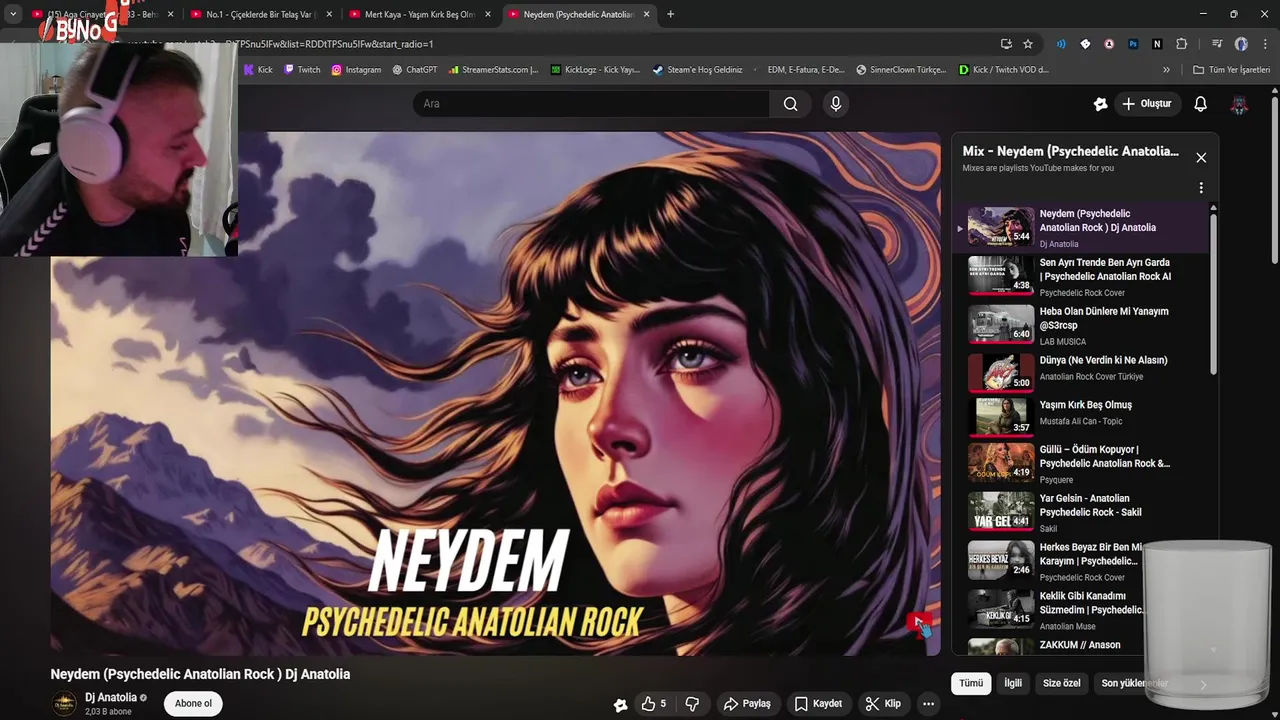Screen dimensions: 1280x720
Task: Open the YouTube notifications bell
Action: click(1201, 104)
